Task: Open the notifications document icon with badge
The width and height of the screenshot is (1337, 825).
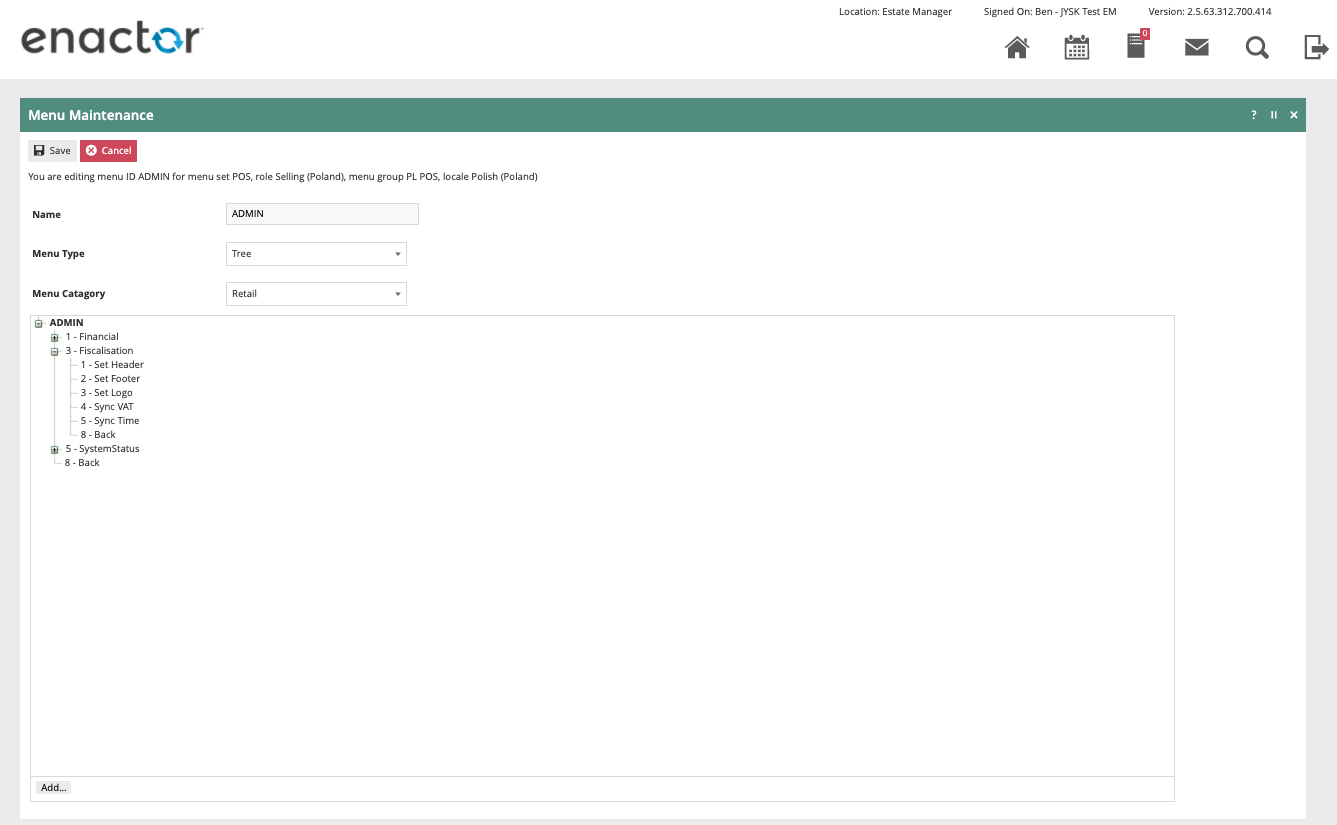Action: (1136, 46)
